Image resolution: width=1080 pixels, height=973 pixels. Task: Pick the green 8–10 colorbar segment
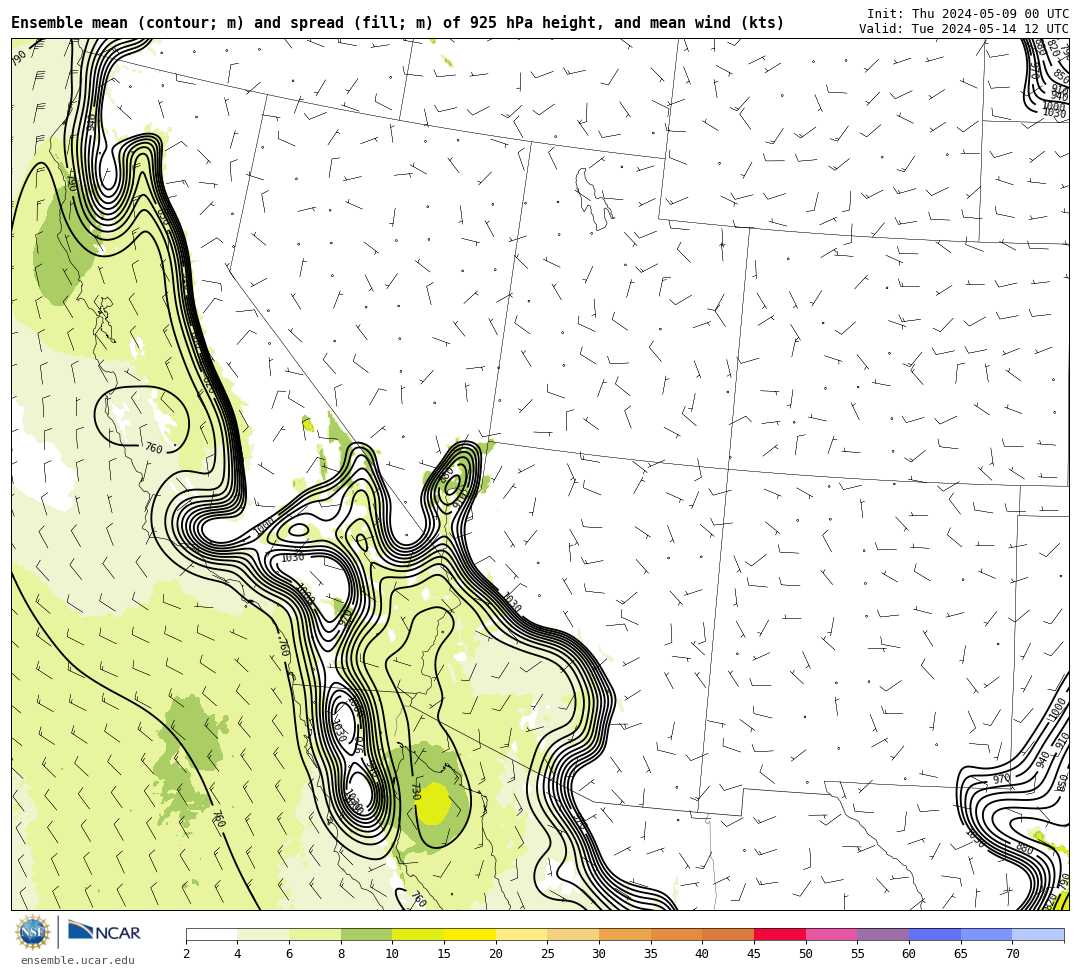tap(366, 934)
